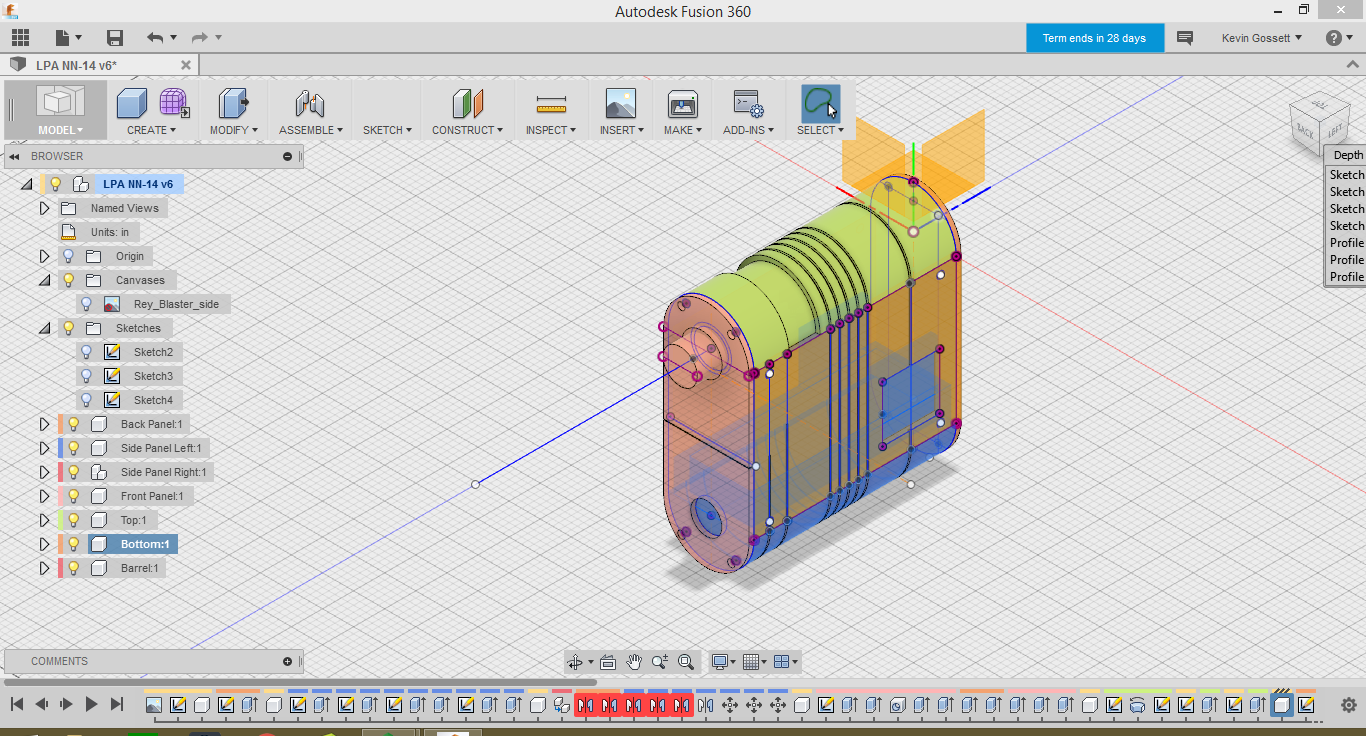Click the Inspect measure ruler icon

tap(551, 103)
